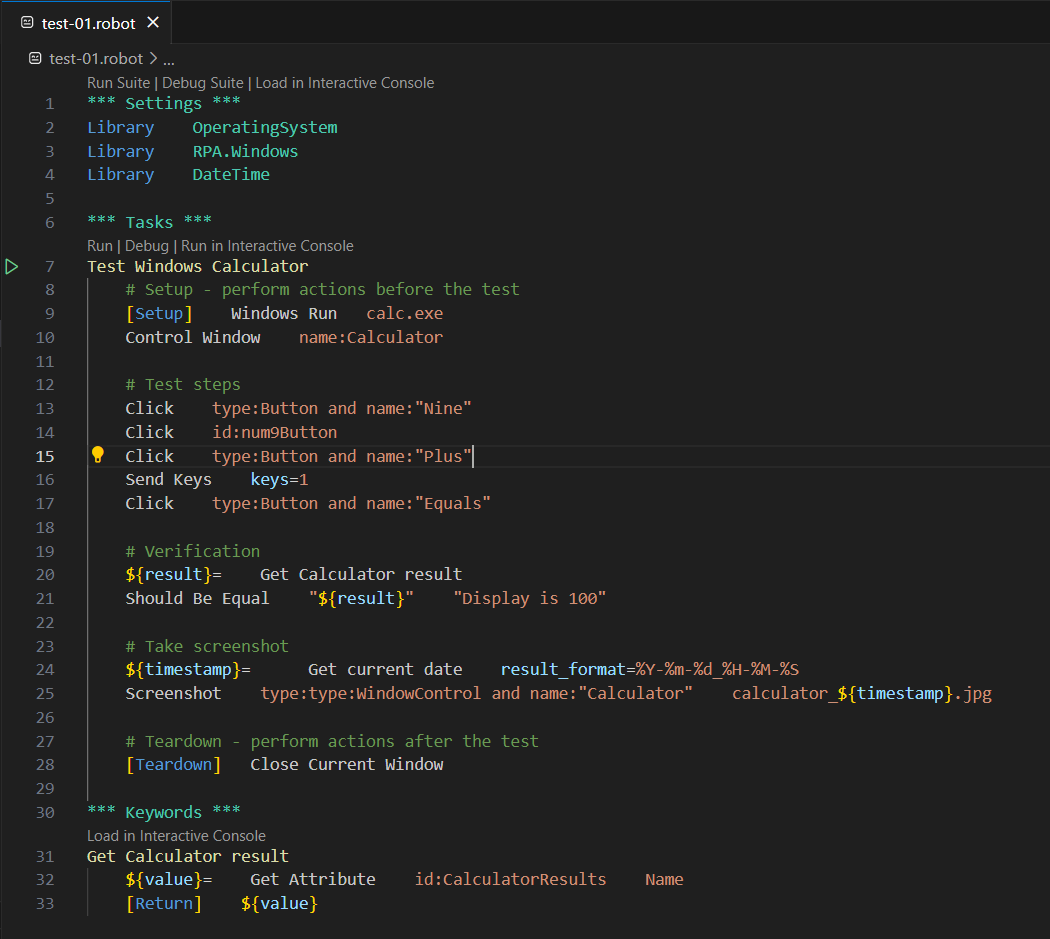Viewport: 1050px width, 939px height.
Task: Load in Interactive Console above the Settings section
Action: point(344,83)
